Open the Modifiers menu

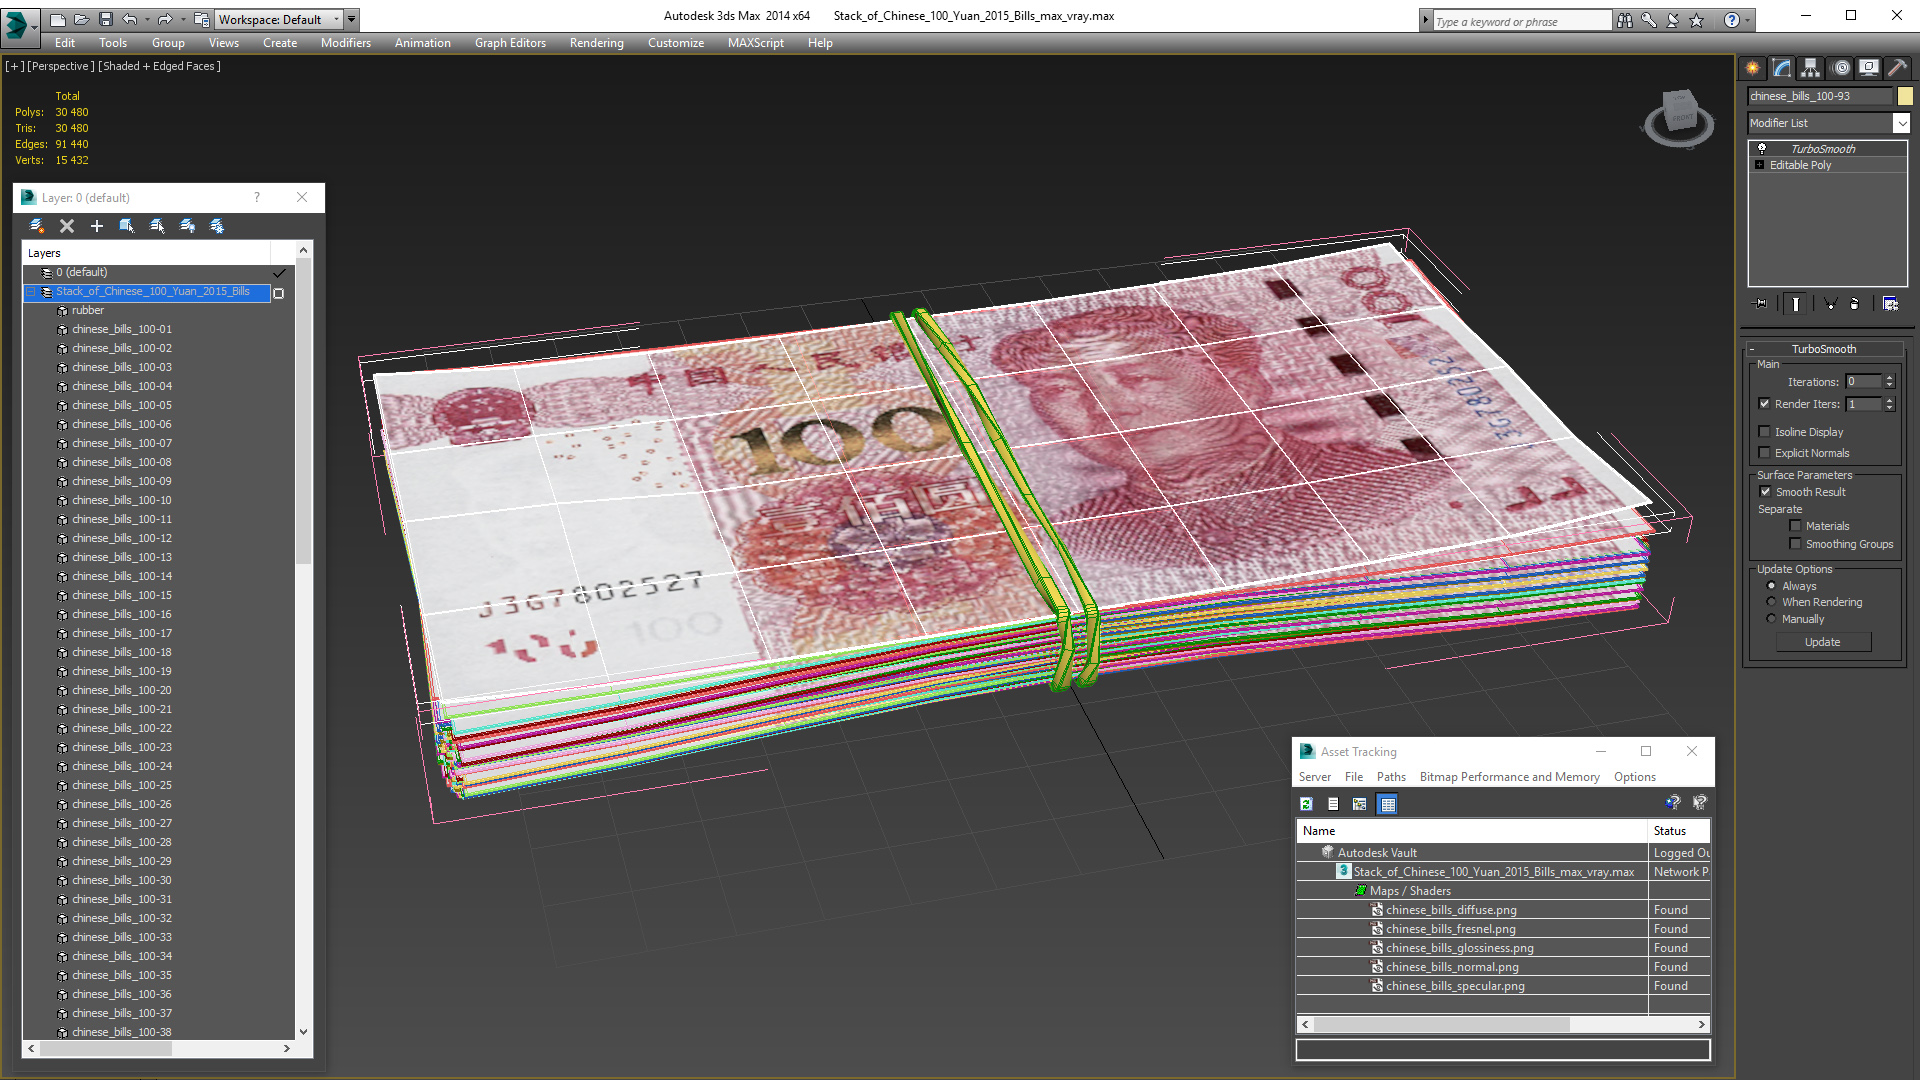pos(346,43)
